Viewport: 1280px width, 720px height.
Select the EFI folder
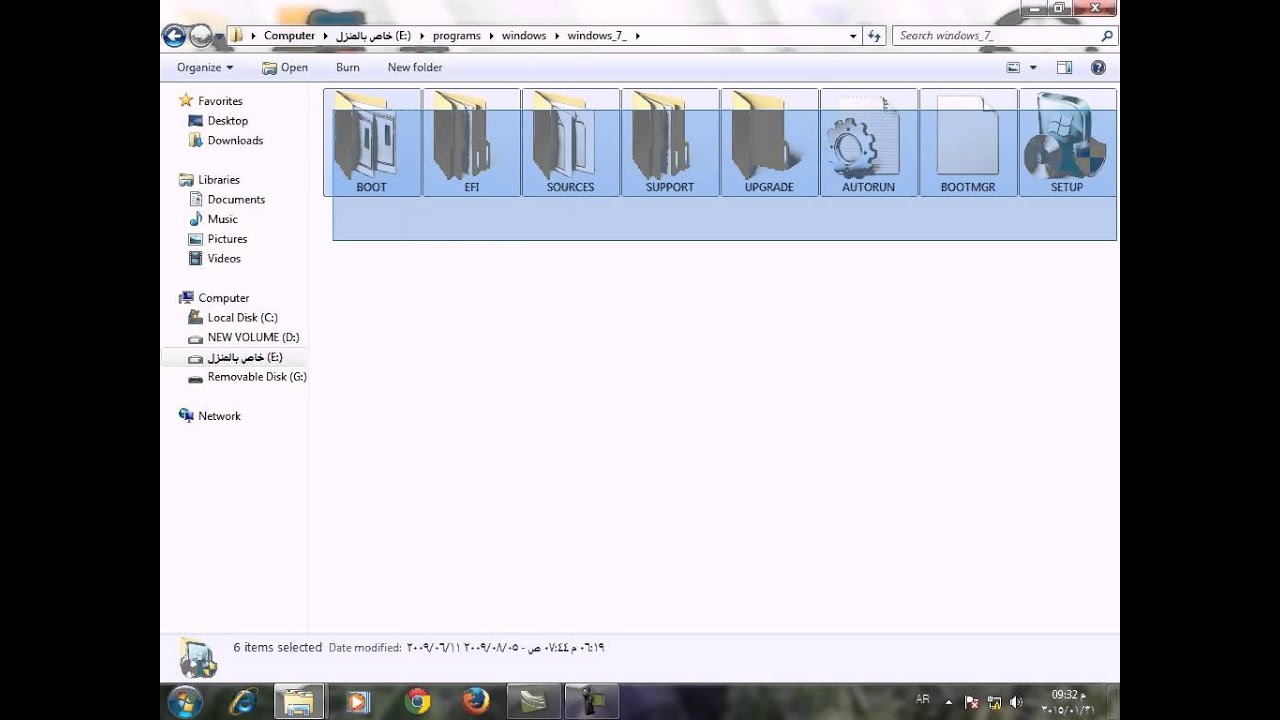pos(471,142)
